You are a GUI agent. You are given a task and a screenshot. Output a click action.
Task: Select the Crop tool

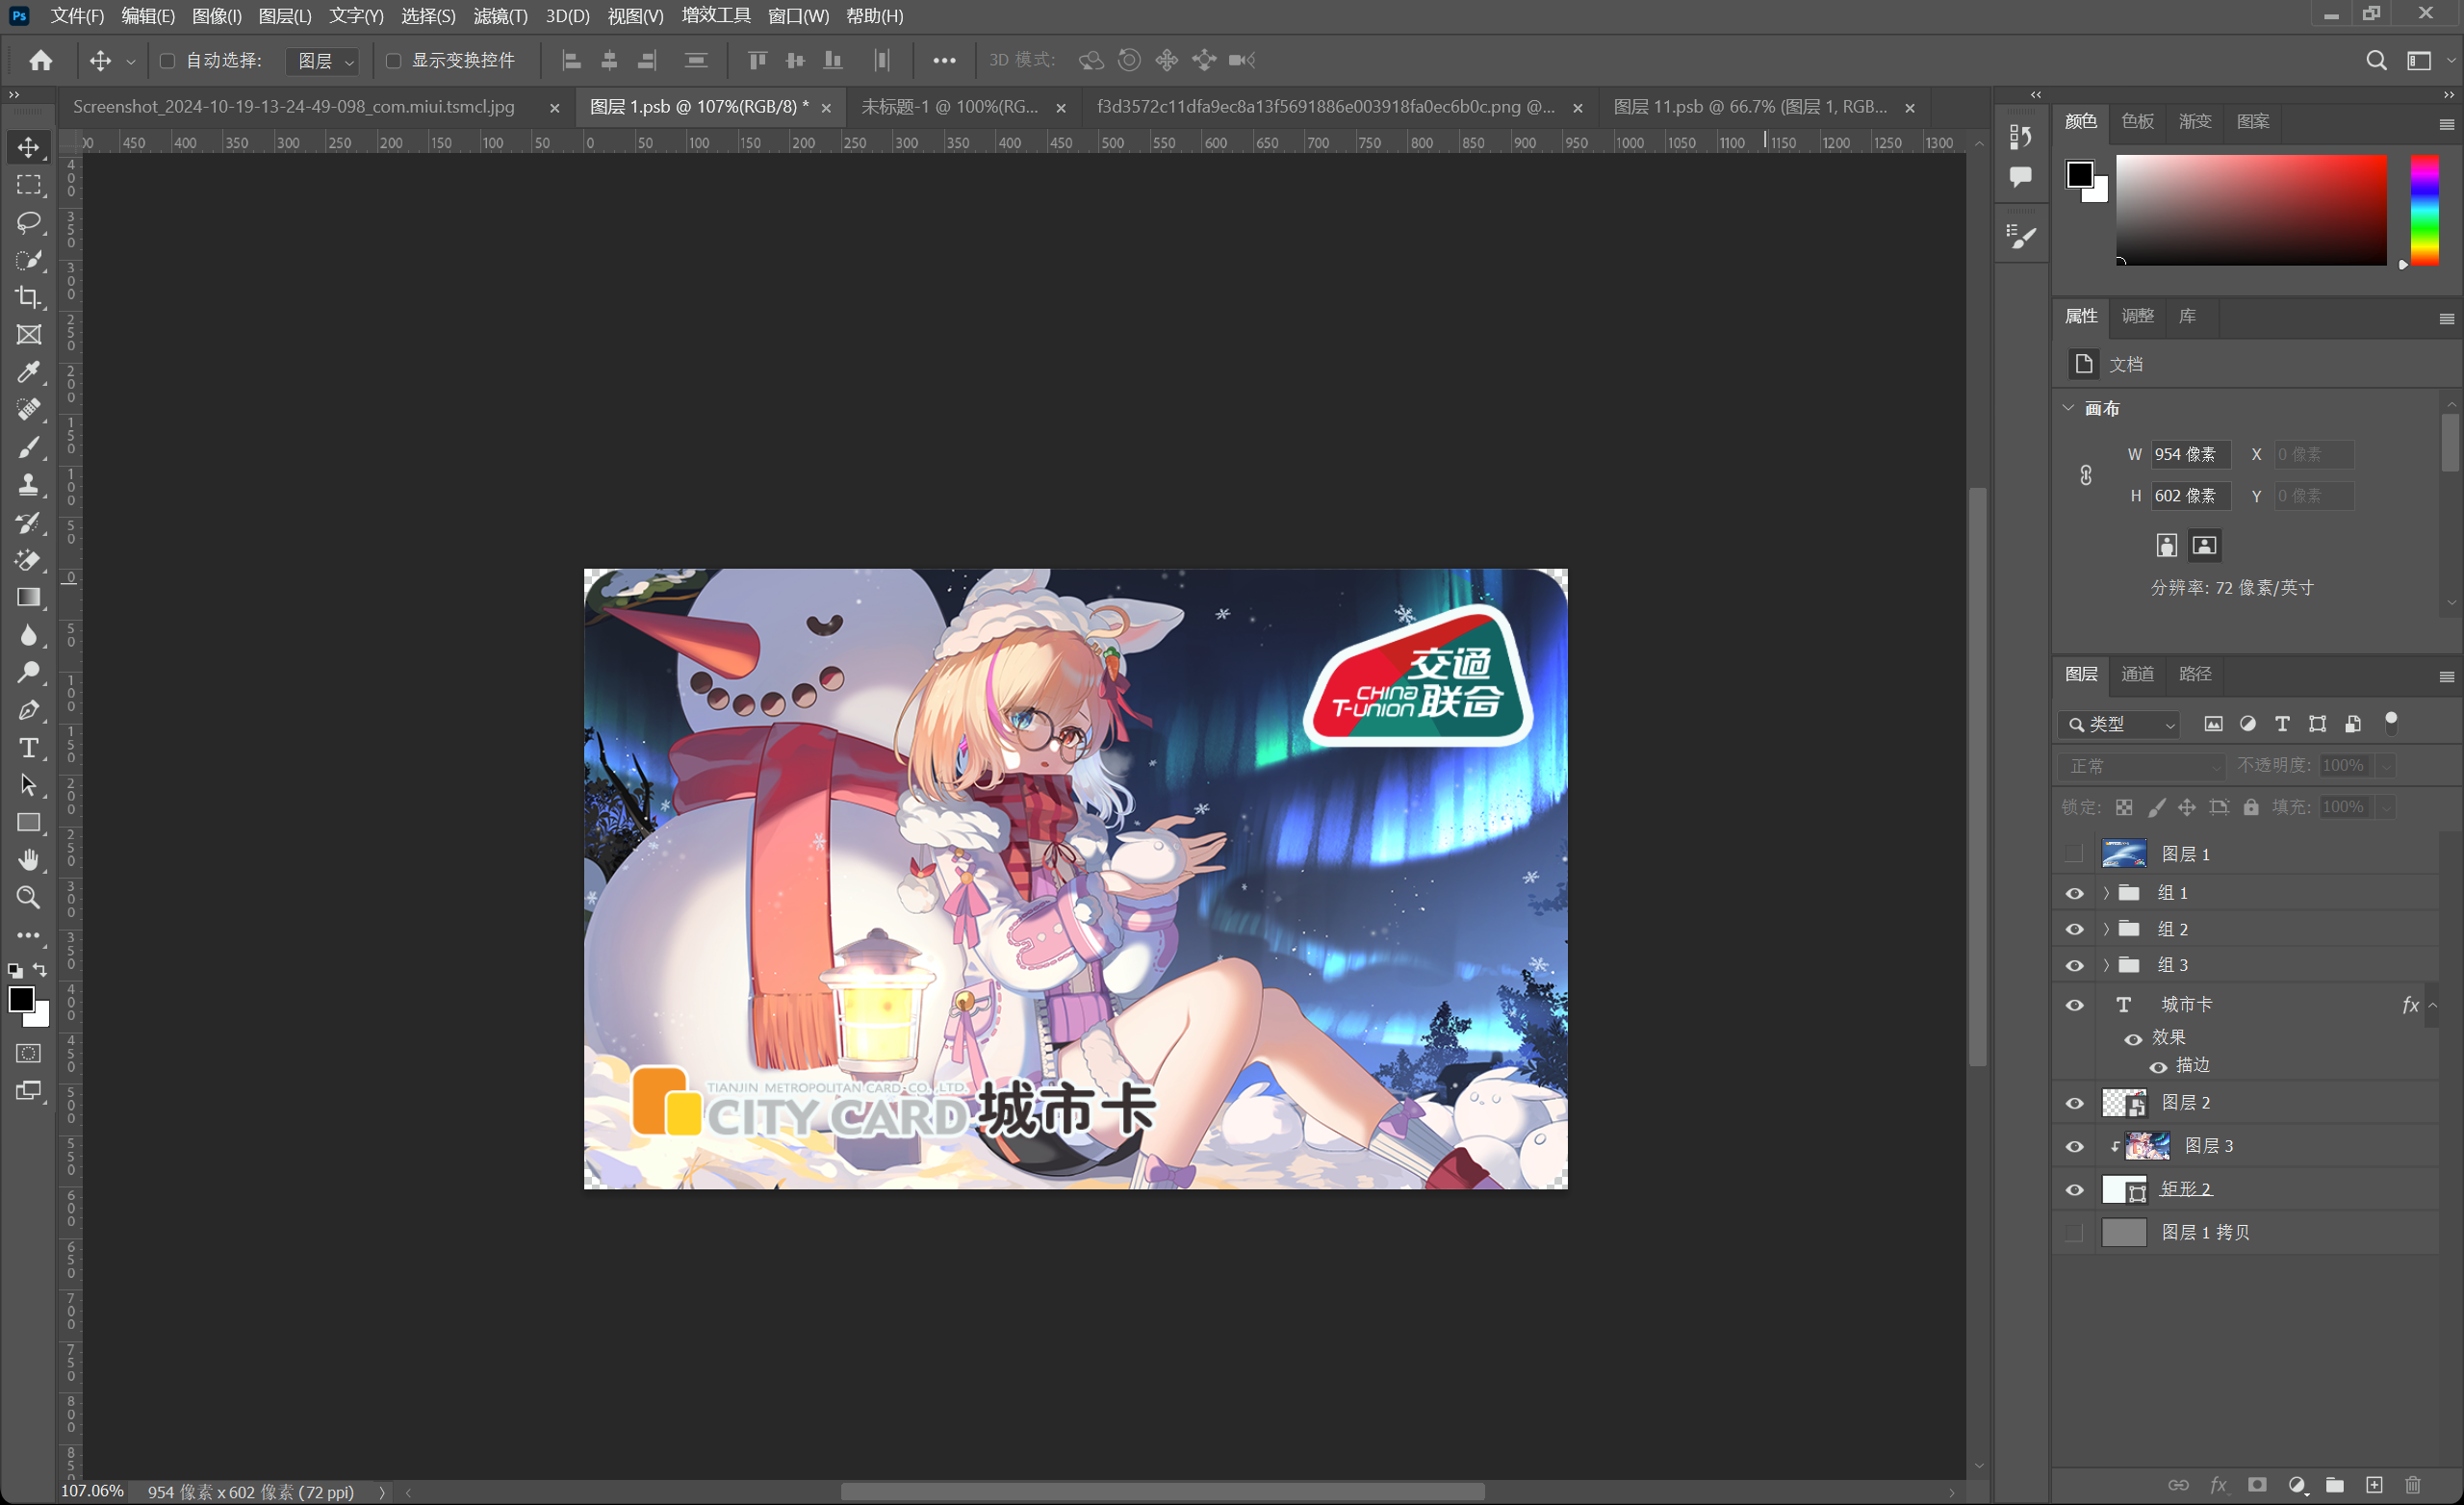click(28, 297)
